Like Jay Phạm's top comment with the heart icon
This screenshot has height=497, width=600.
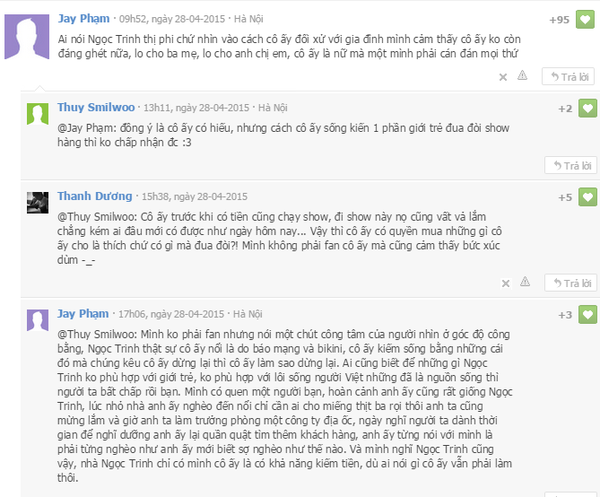pyautogui.click(x=585, y=20)
